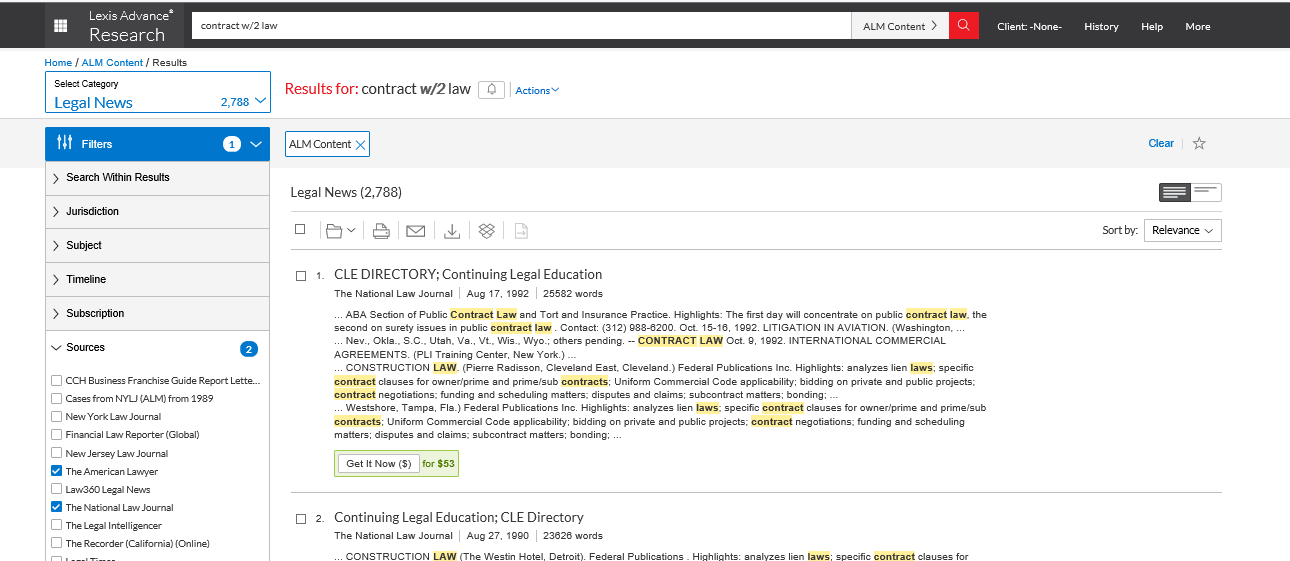
Task: Switch to full results view icon
Action: tap(1175, 192)
